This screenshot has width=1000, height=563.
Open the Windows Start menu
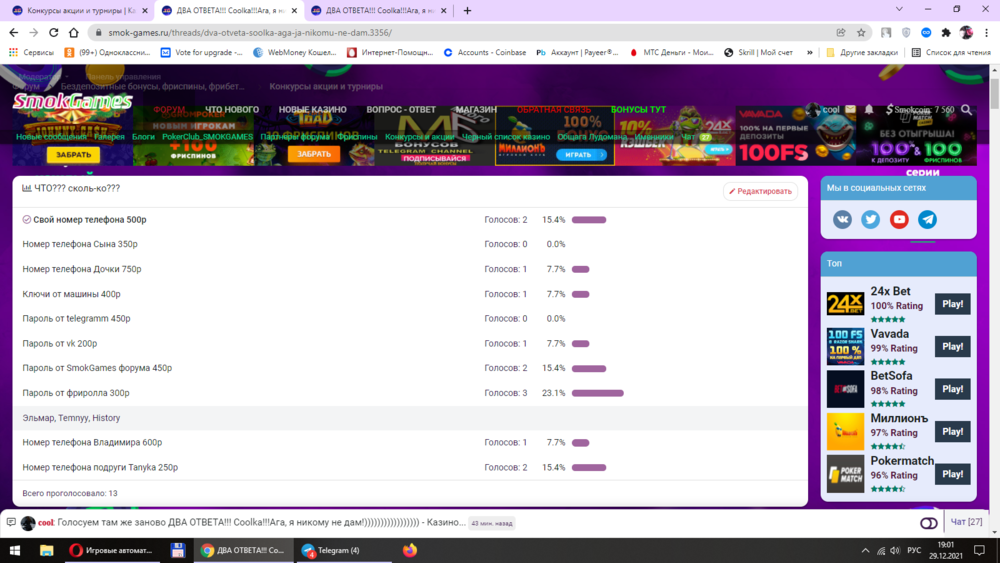tap(15, 550)
